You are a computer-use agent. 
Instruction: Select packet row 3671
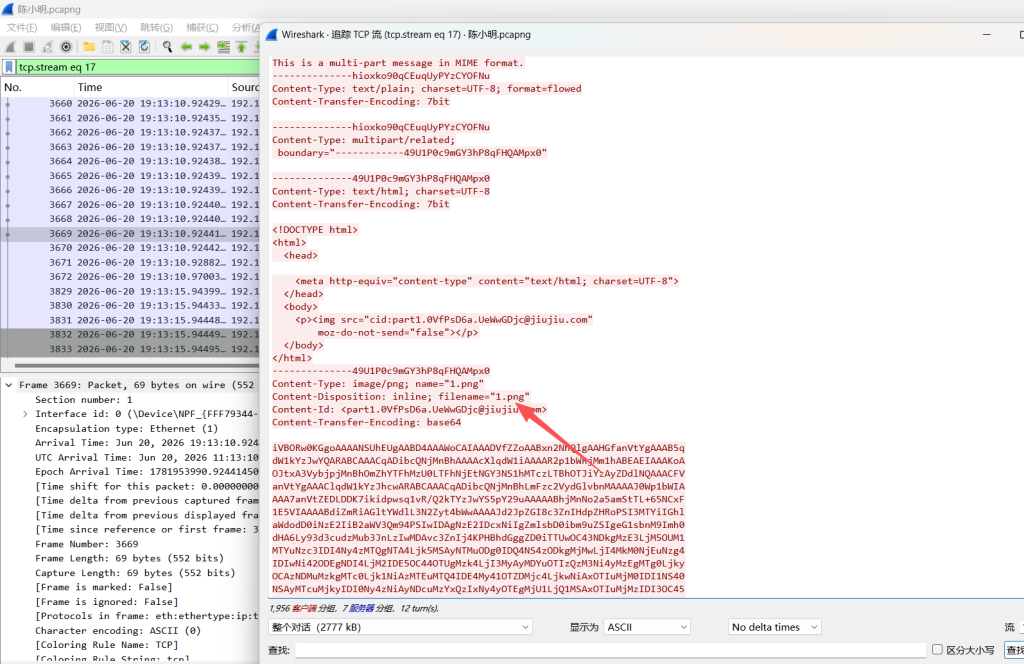(x=131, y=262)
